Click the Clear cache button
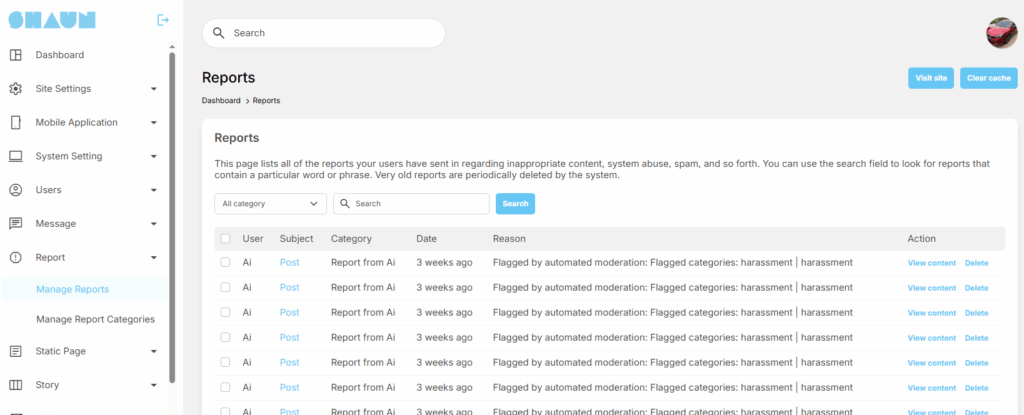This screenshot has height=415, width=1024. click(988, 78)
